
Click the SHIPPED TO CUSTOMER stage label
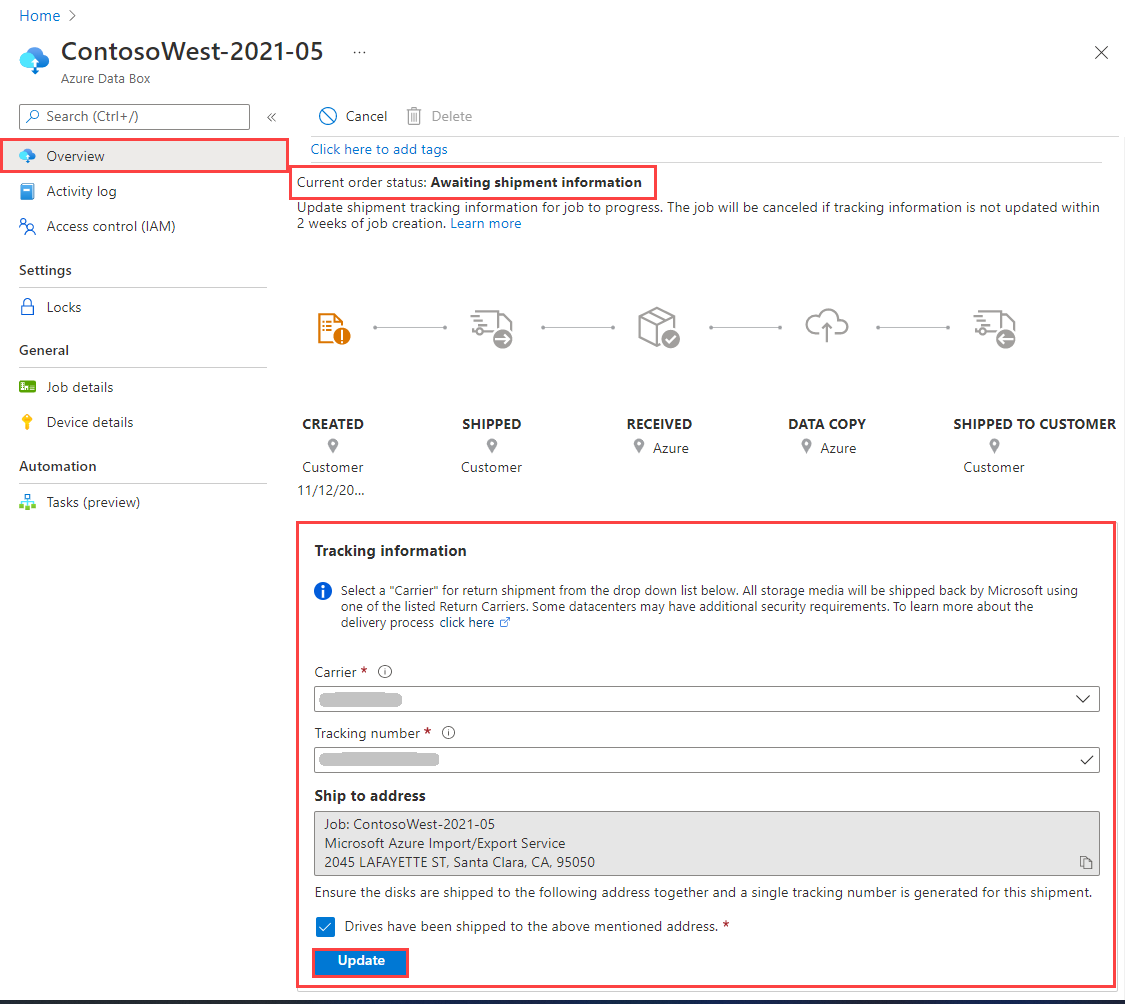point(1034,424)
